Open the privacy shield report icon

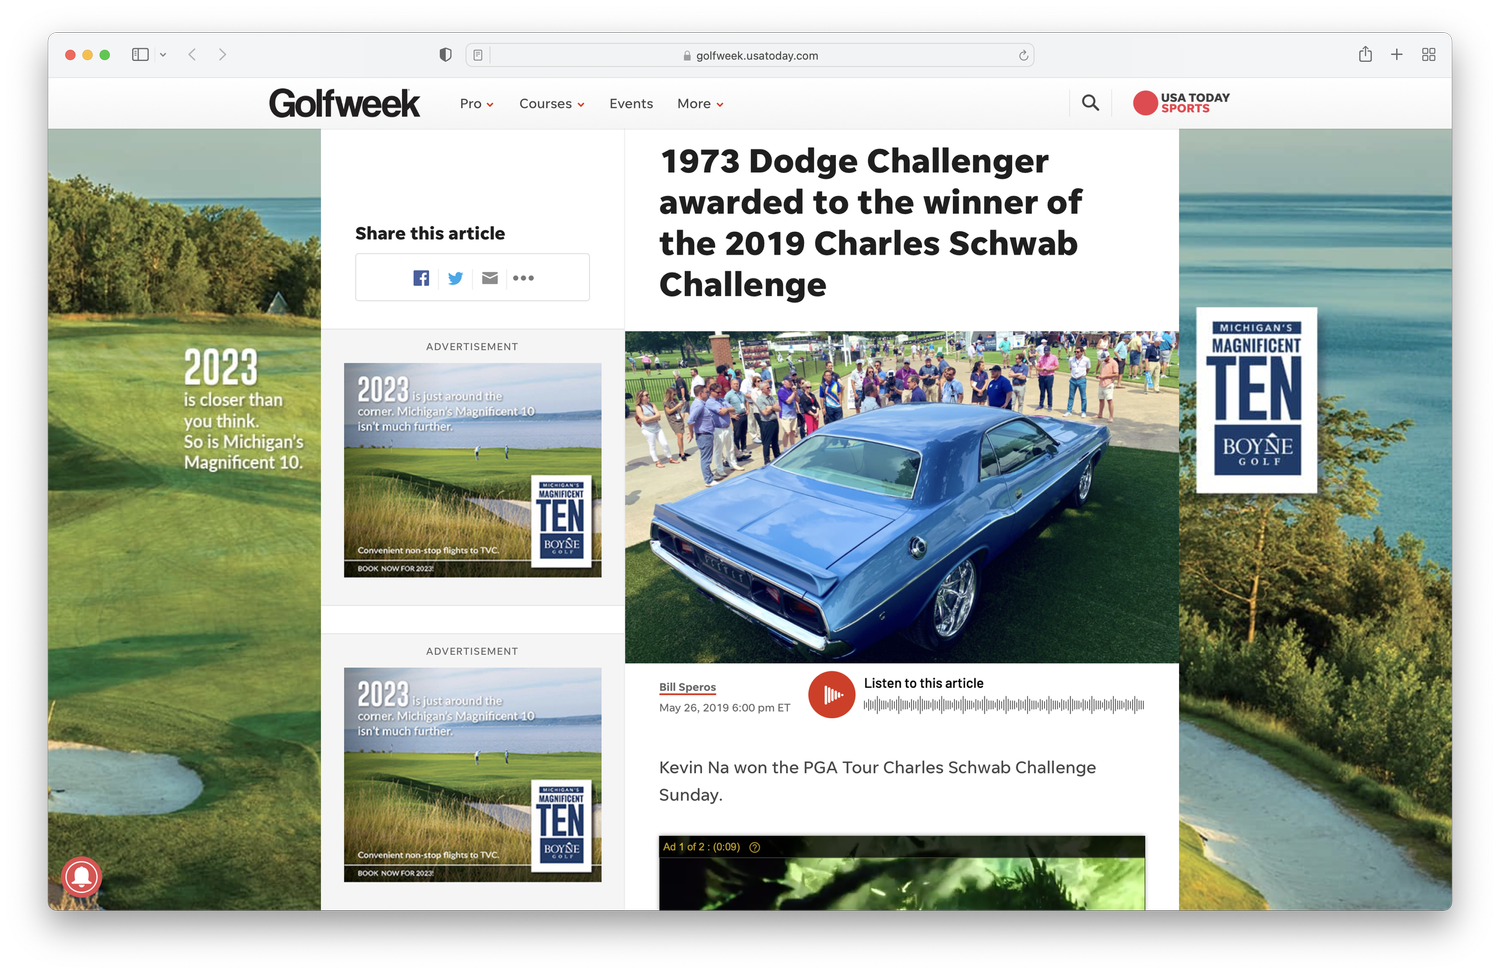pyautogui.click(x=446, y=55)
